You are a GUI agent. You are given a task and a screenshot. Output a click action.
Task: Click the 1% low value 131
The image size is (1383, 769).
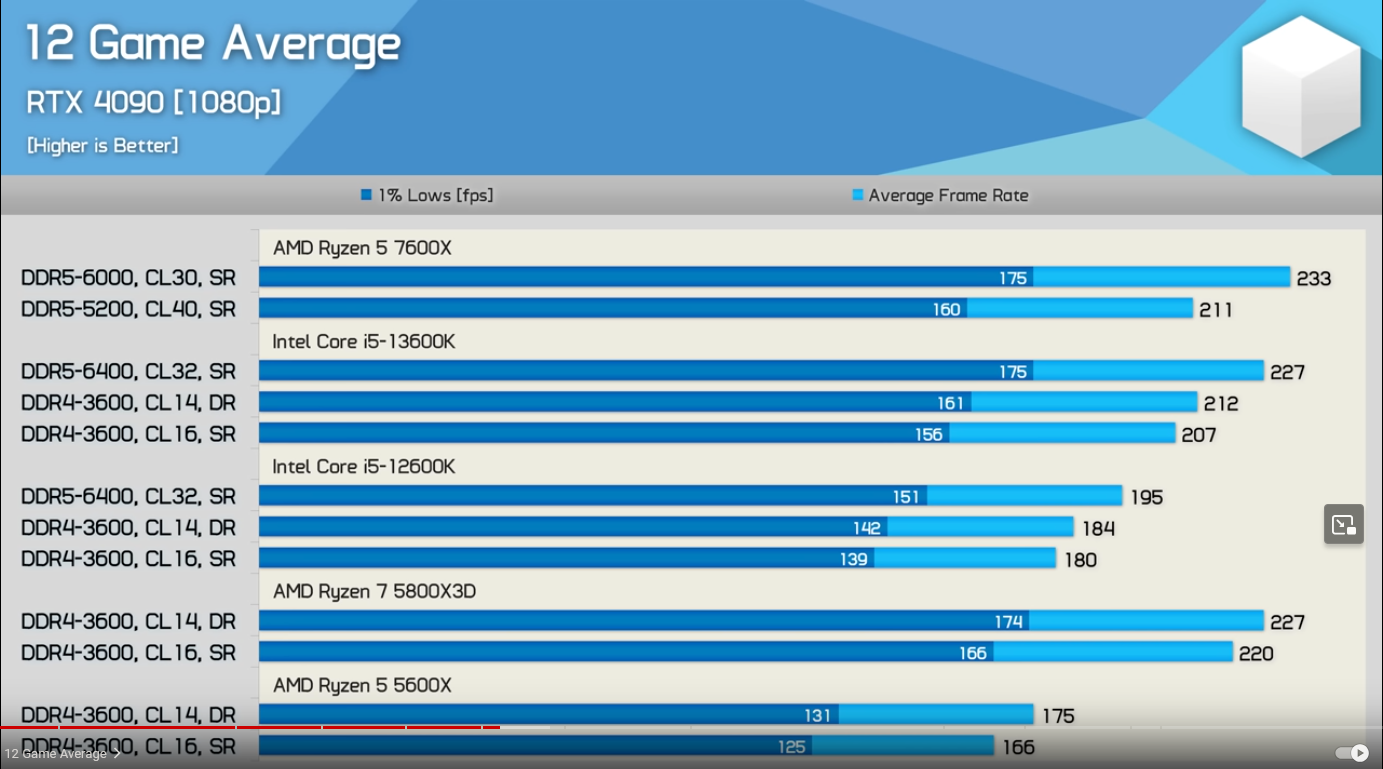tap(817, 716)
